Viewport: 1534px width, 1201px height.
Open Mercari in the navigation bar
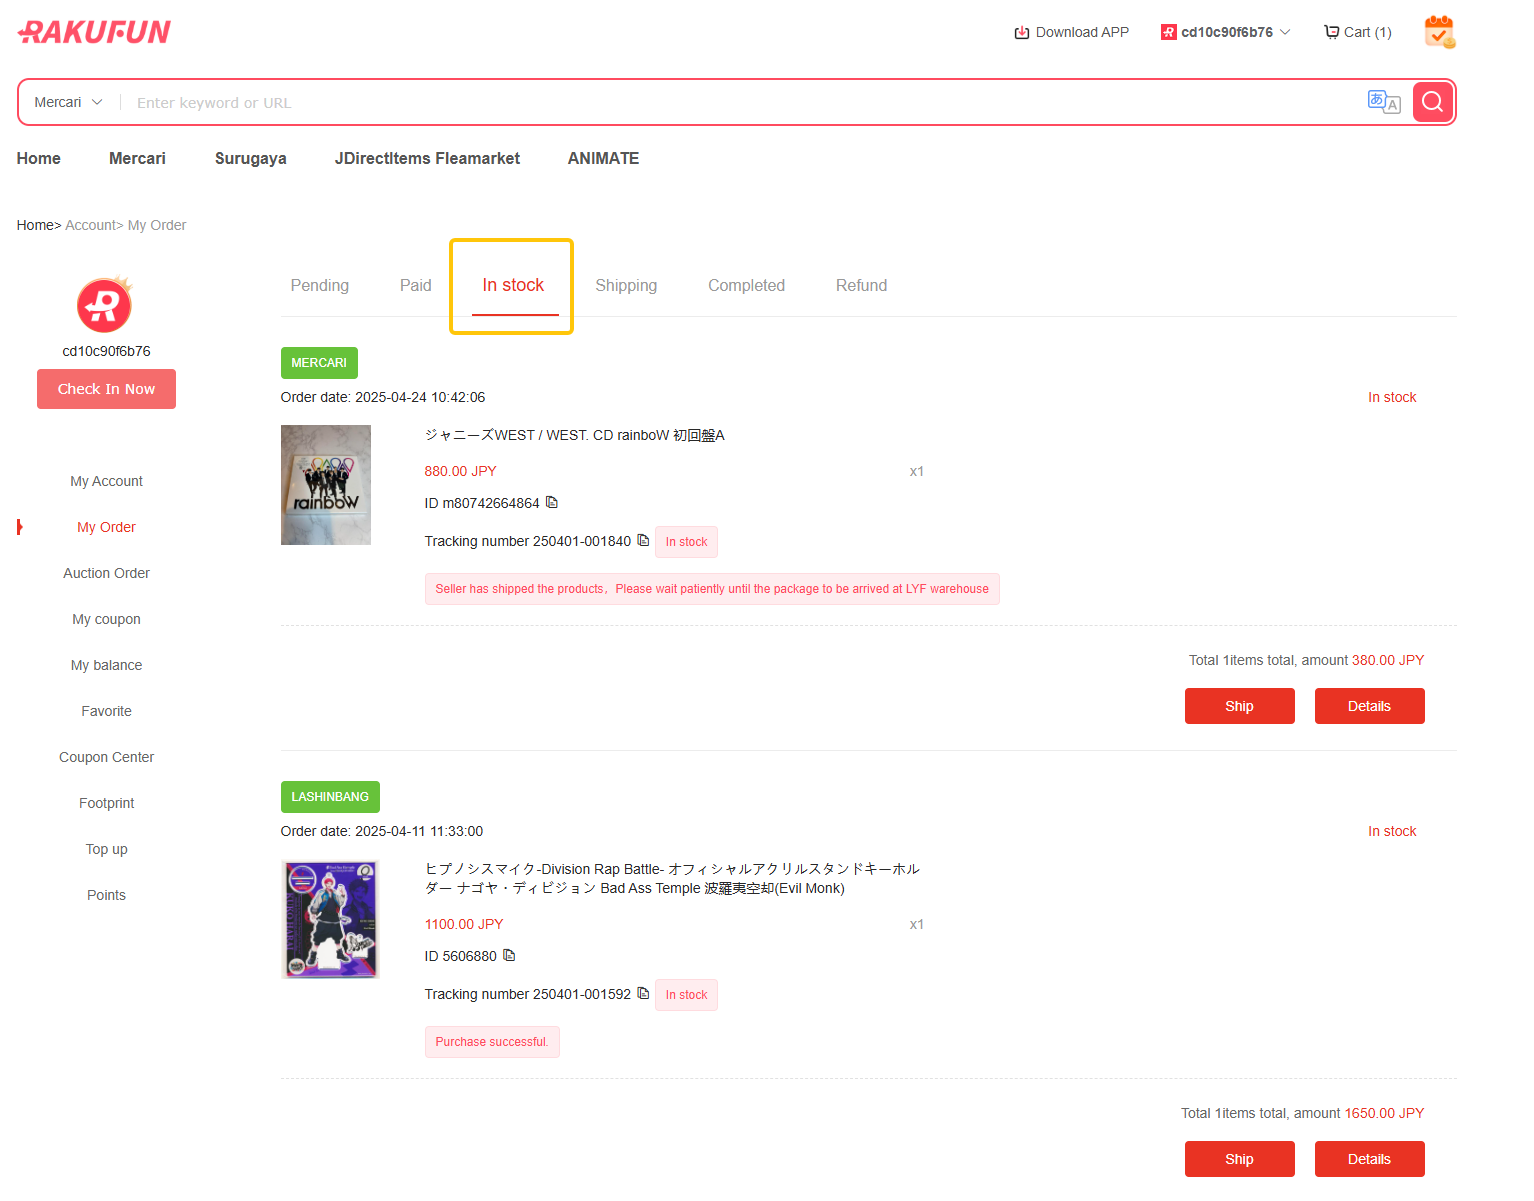(x=137, y=158)
